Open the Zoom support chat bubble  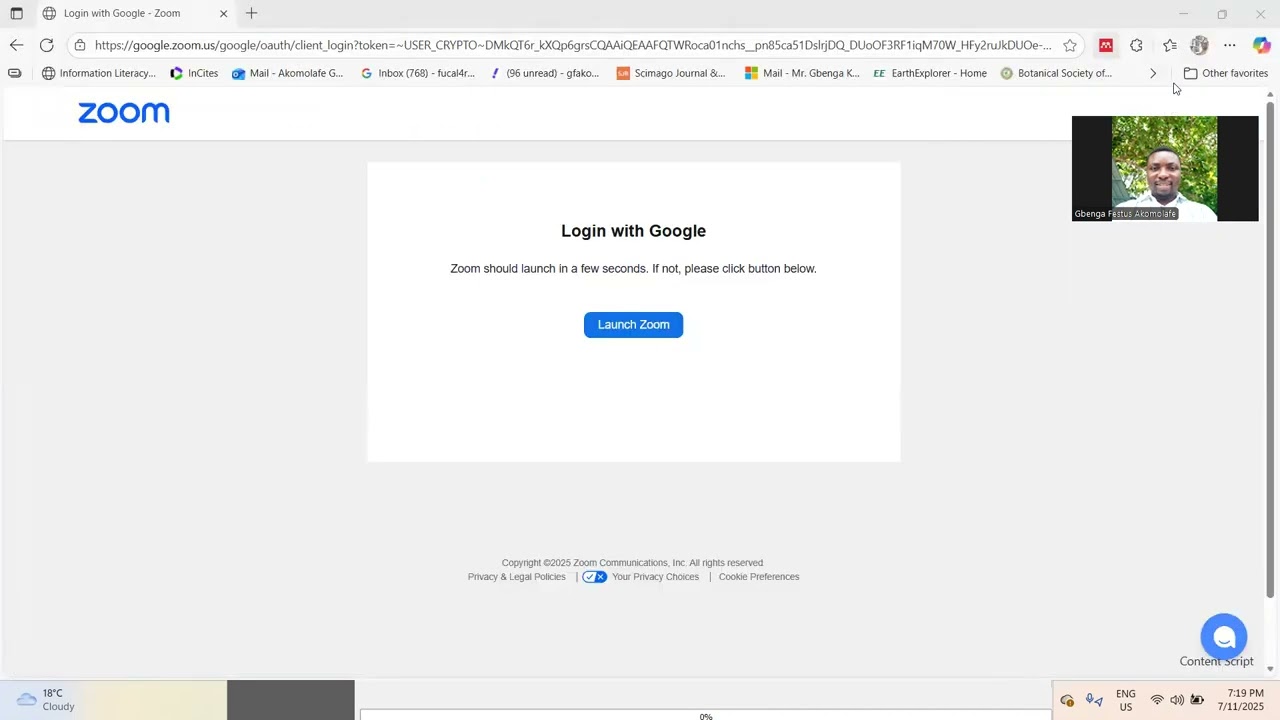click(x=1224, y=637)
